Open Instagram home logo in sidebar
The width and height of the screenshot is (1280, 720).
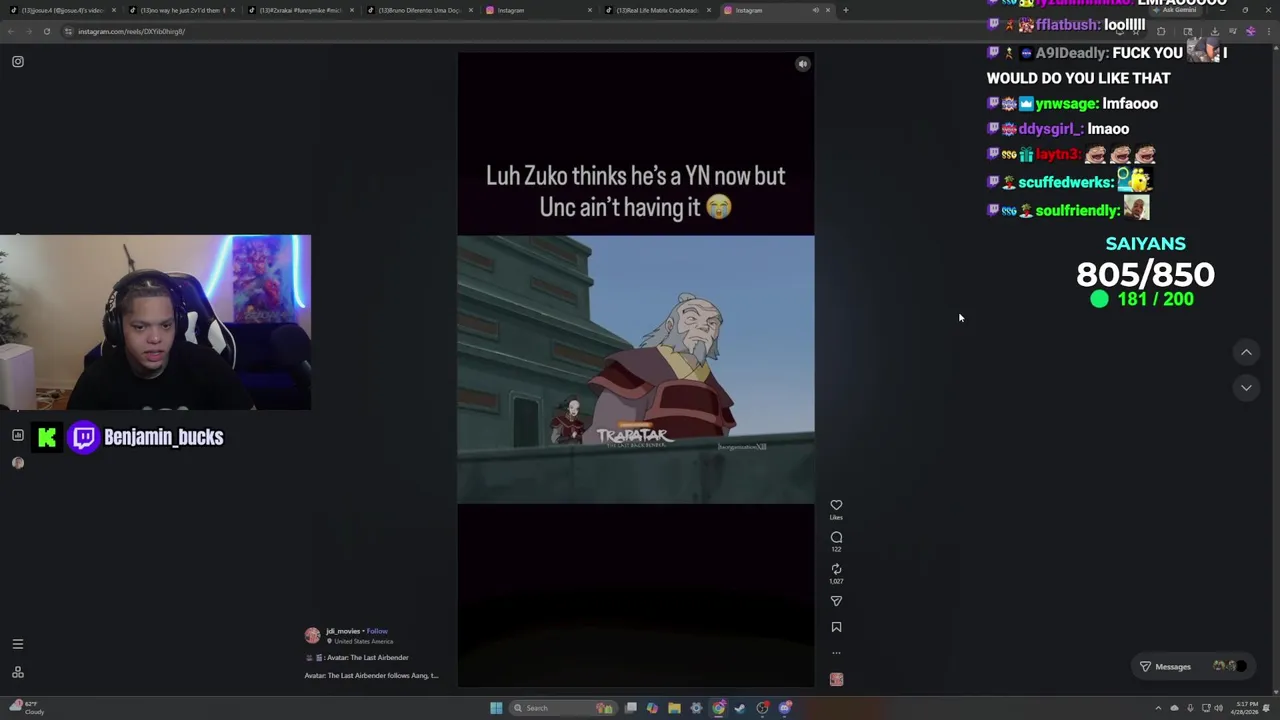[x=18, y=62]
